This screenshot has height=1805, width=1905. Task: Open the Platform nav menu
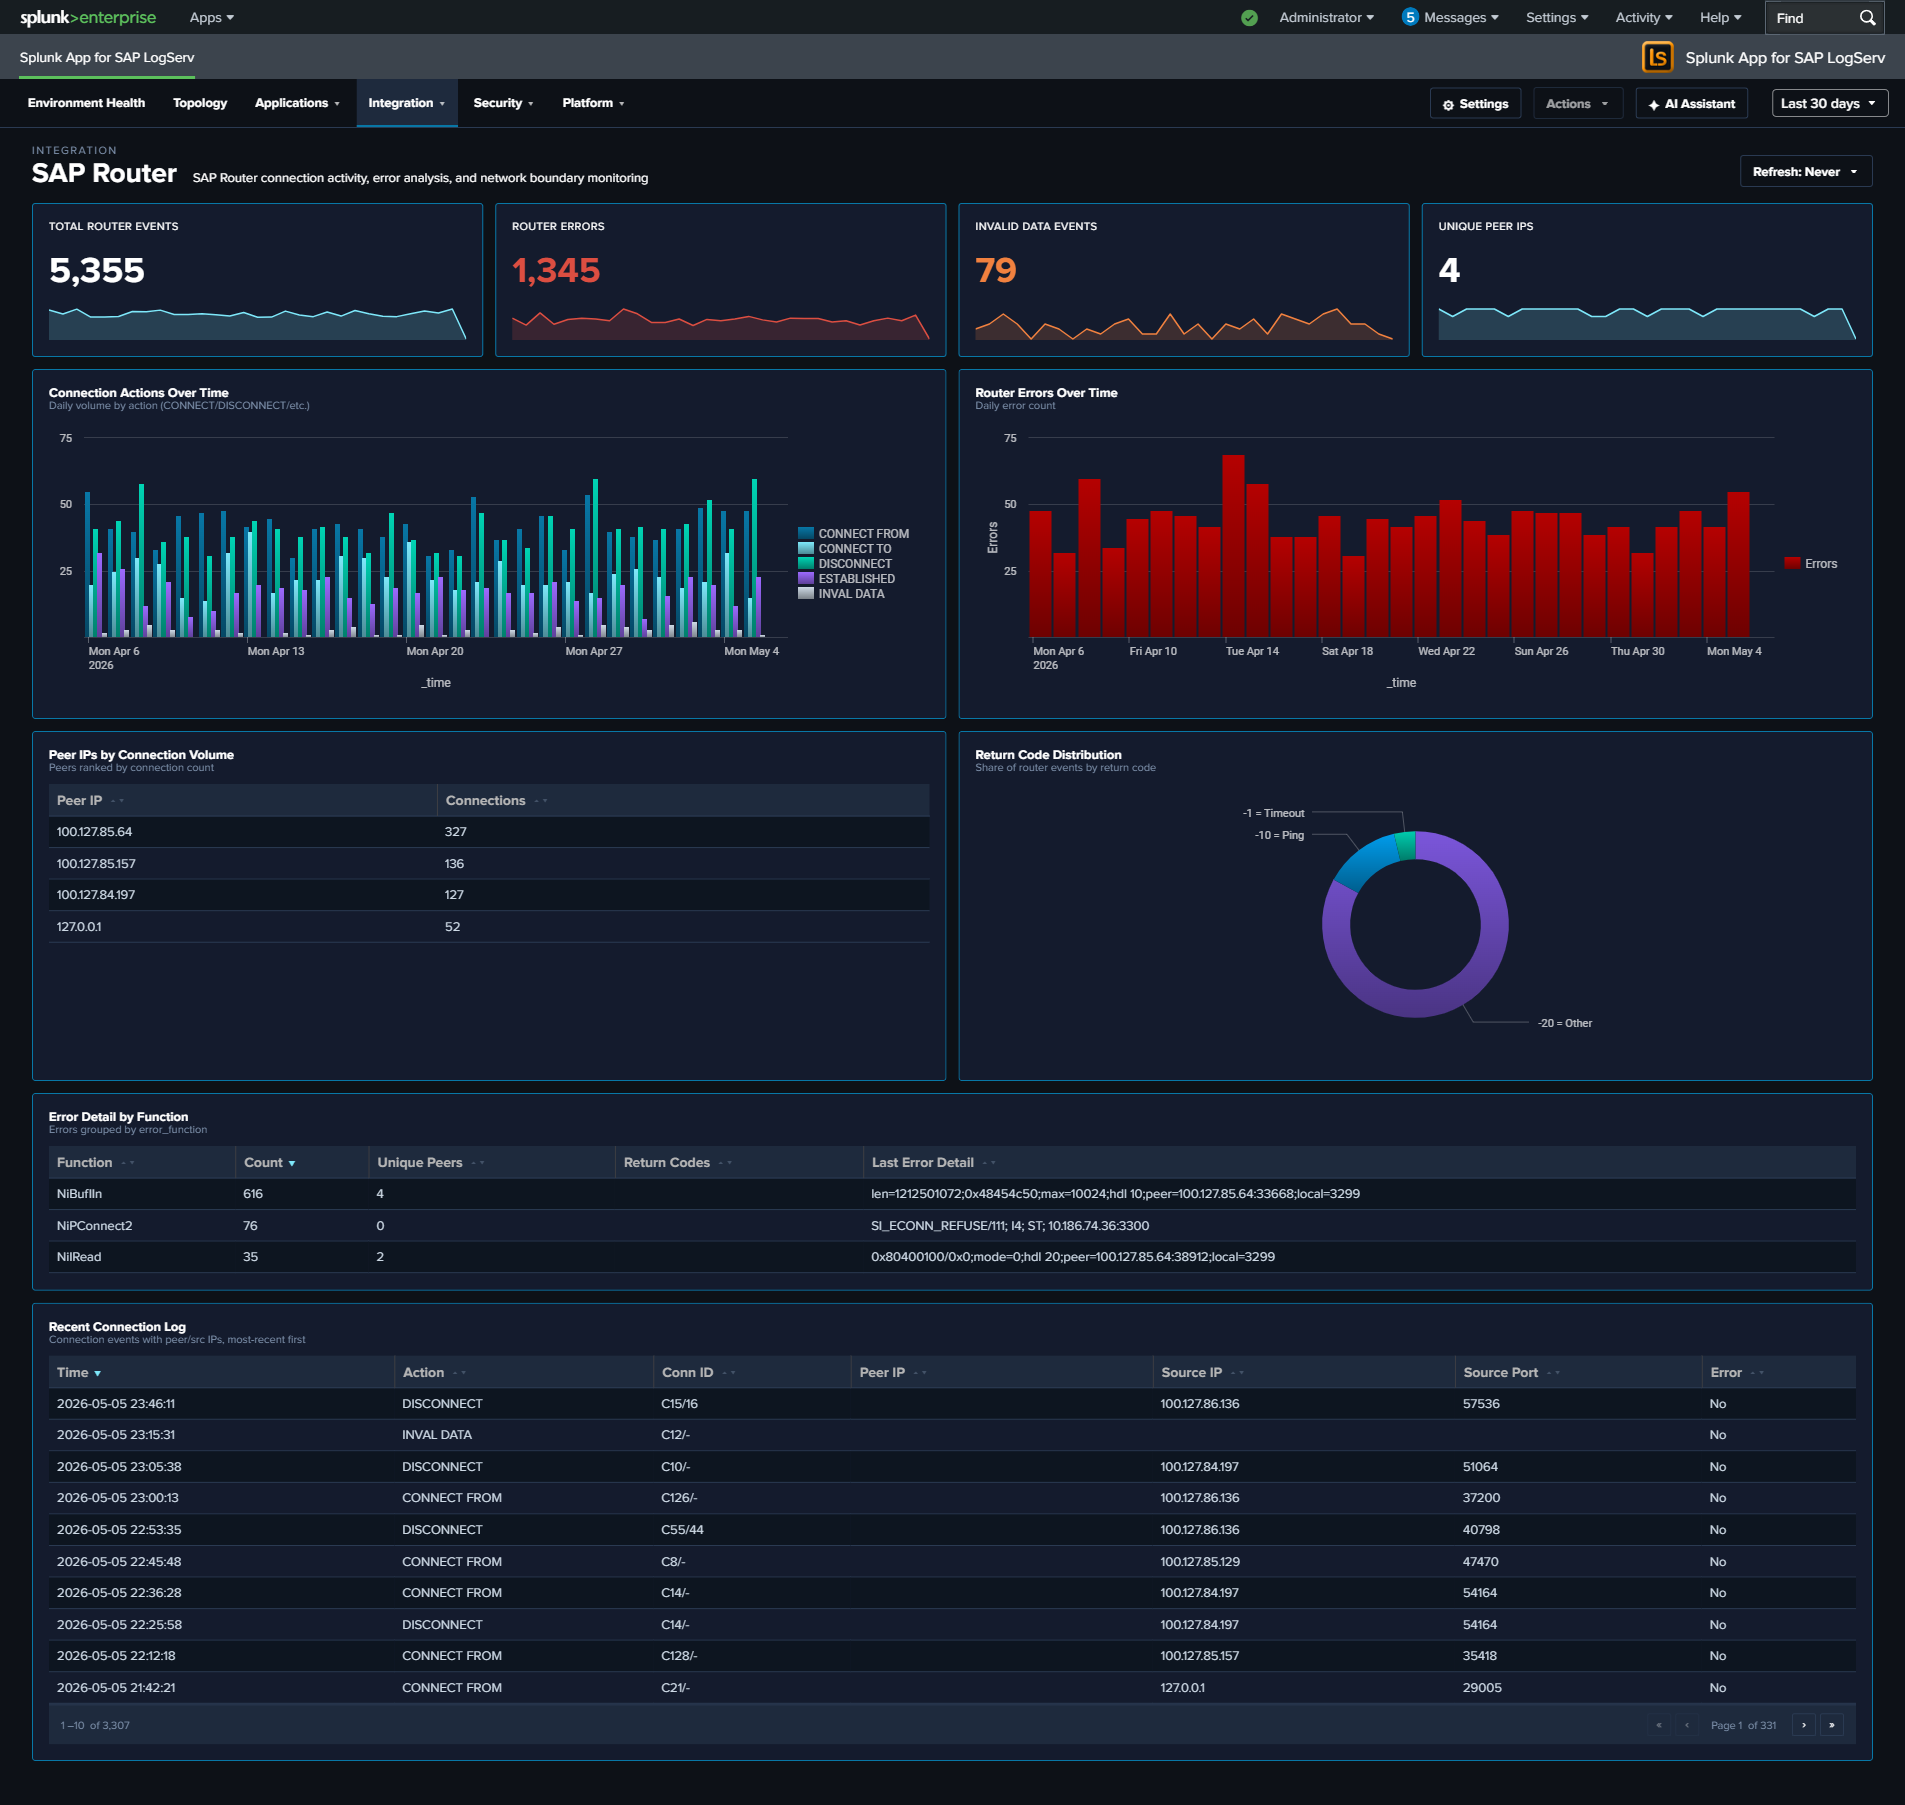click(593, 103)
